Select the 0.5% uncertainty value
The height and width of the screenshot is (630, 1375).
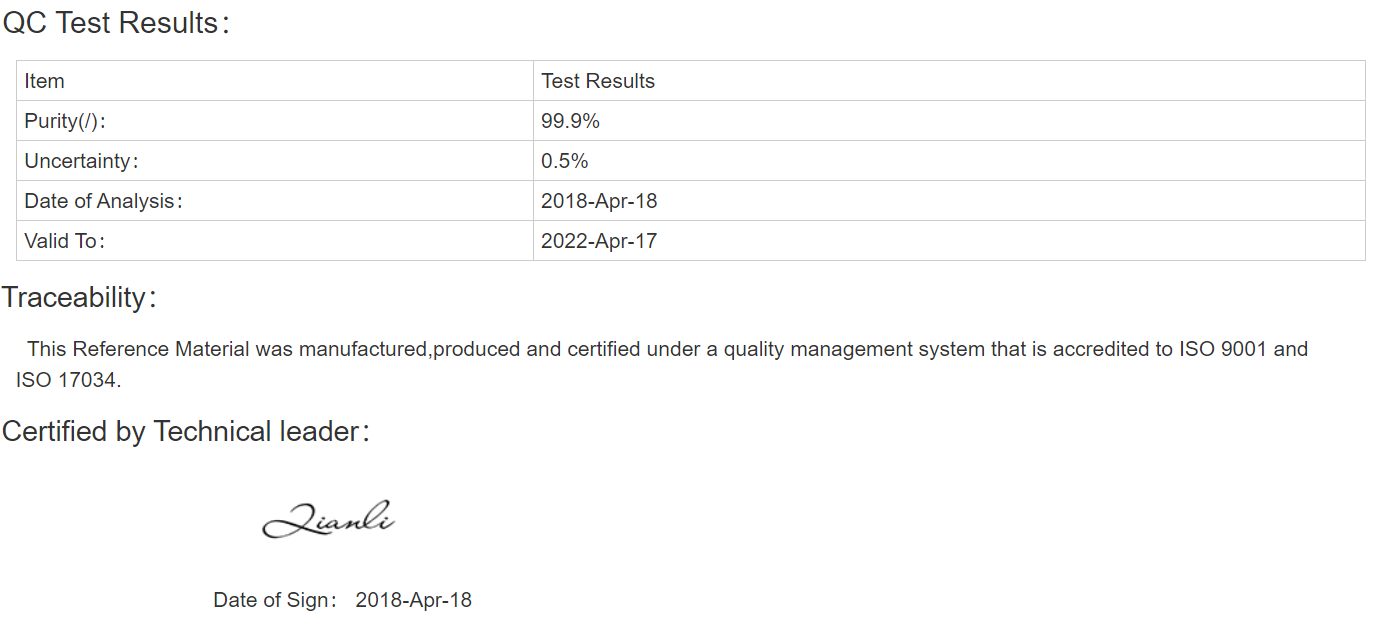[x=565, y=161]
